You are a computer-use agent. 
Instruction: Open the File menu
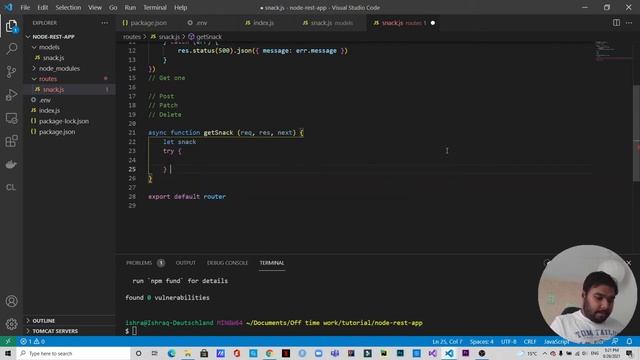pos(25,7)
